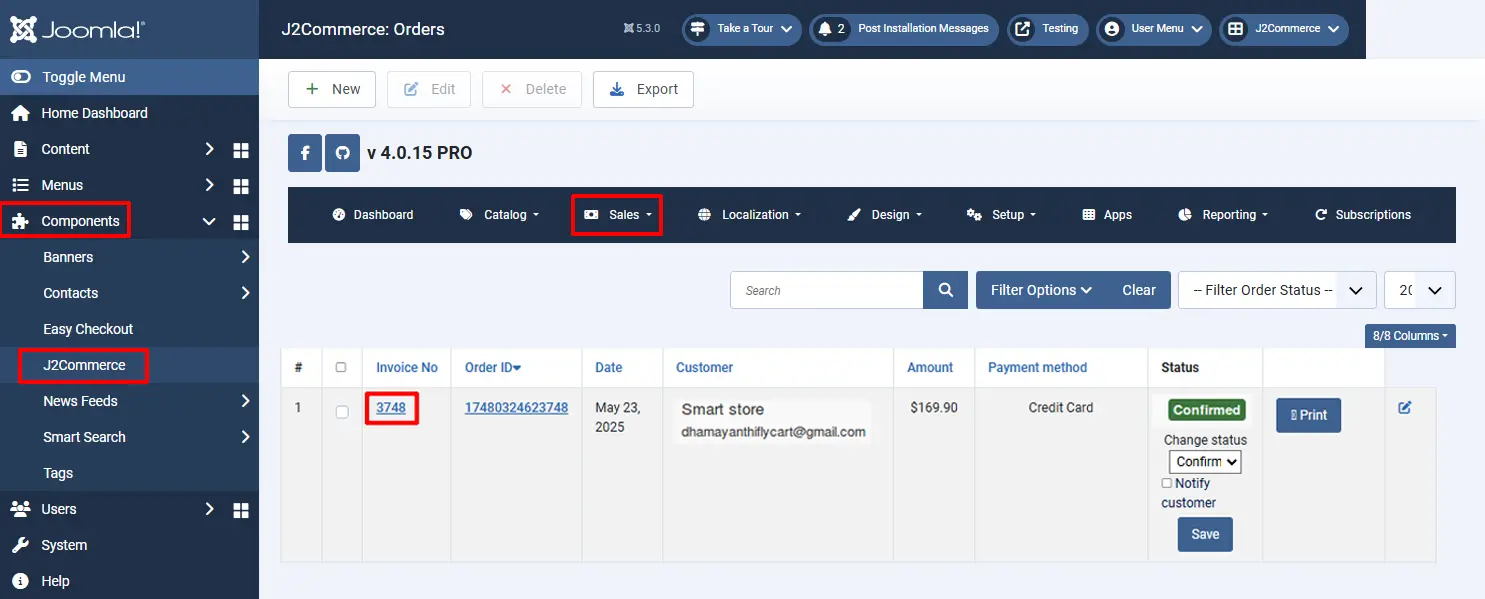Open the 8/8 Columns dropdown
Viewport: 1485px width, 599px height.
[1410, 336]
